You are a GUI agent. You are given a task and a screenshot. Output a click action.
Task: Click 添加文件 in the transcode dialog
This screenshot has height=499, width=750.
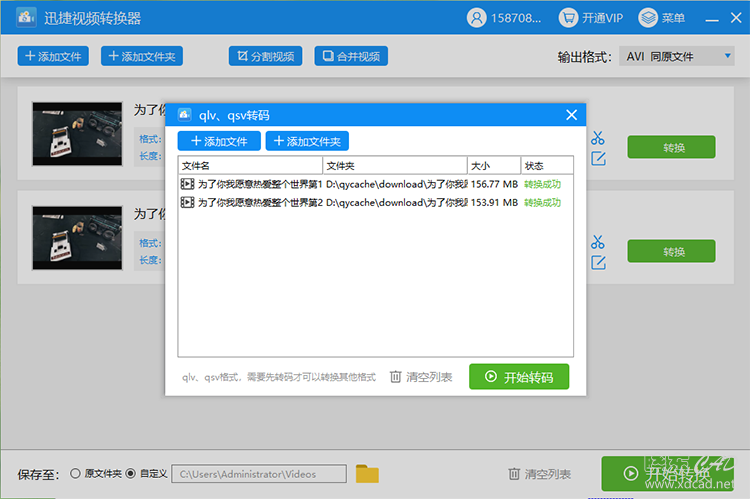click(219, 141)
